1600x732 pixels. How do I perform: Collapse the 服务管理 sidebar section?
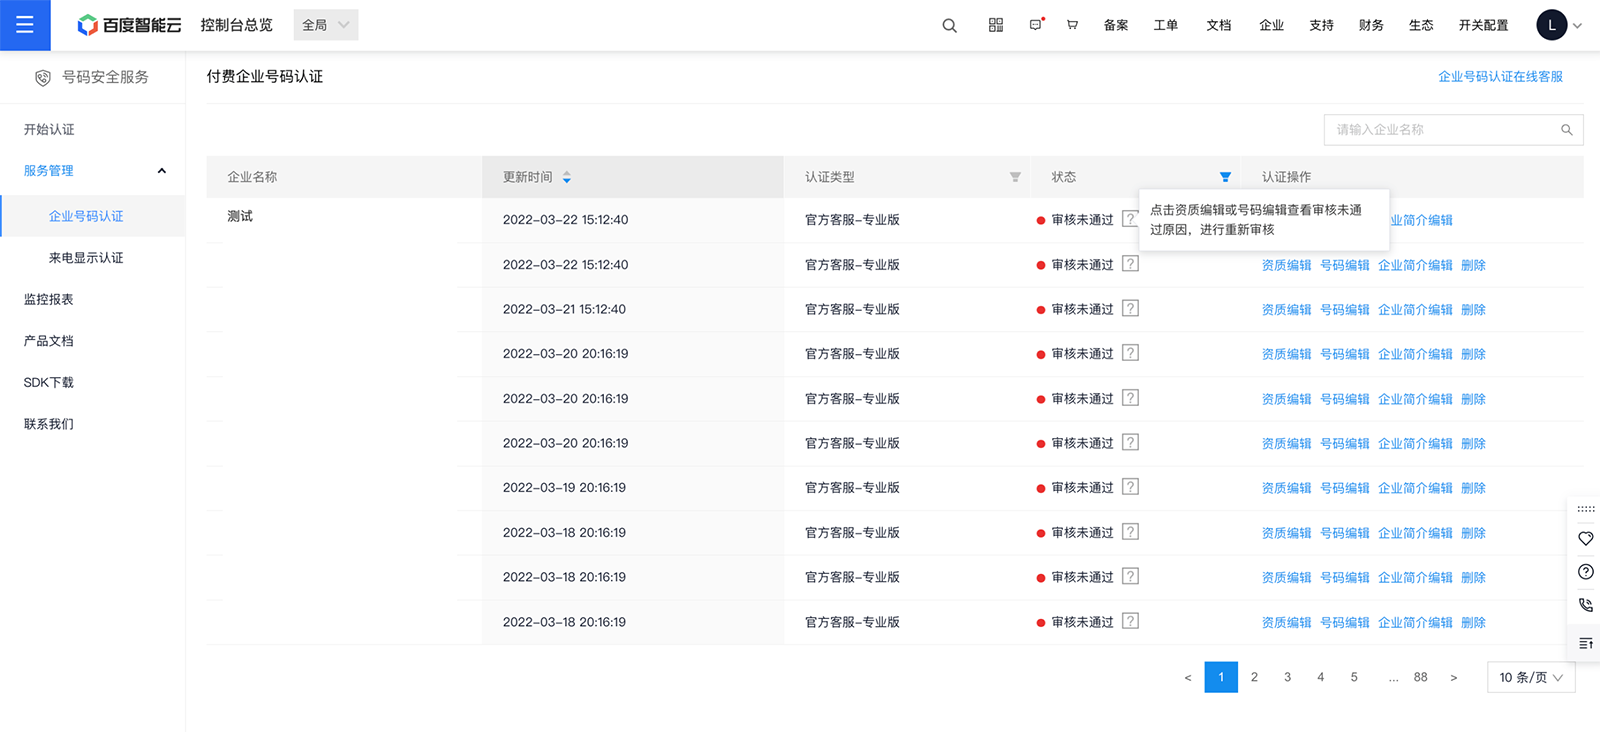point(162,171)
